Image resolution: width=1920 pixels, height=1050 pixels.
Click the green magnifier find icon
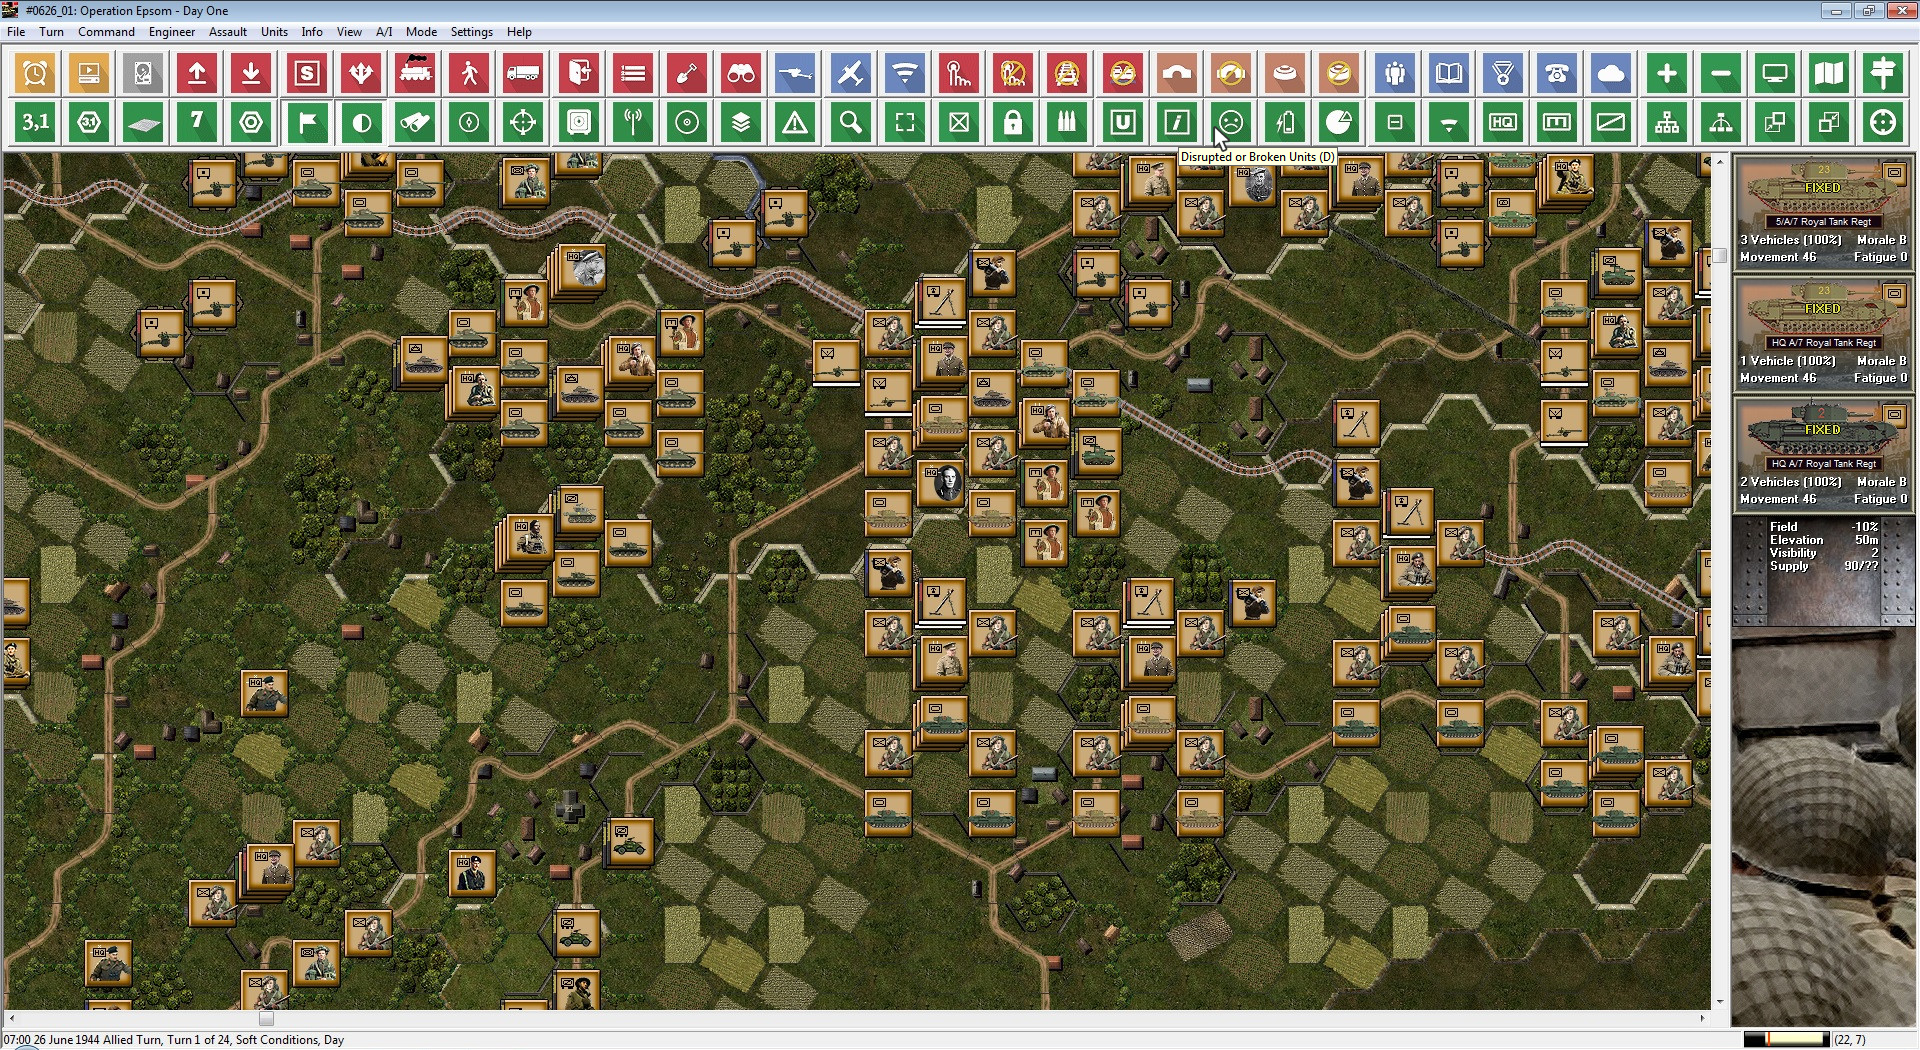851,123
